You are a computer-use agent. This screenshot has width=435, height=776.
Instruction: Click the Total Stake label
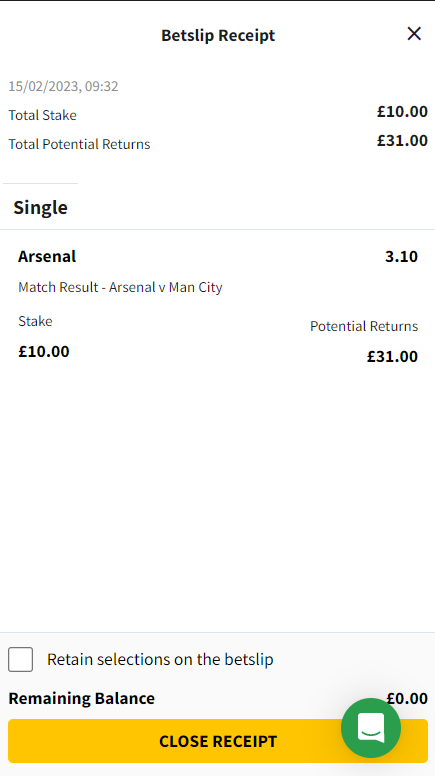[43, 115]
